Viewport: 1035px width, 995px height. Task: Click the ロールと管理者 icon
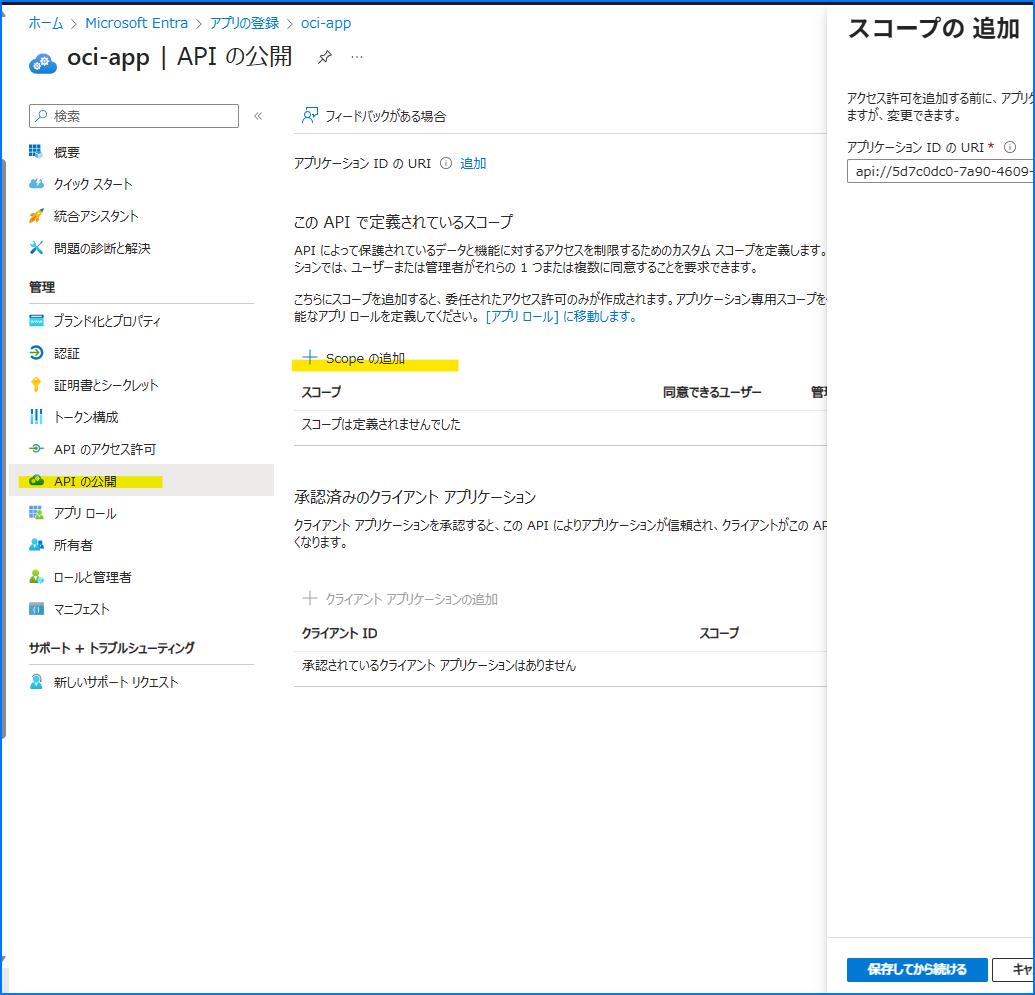36,577
